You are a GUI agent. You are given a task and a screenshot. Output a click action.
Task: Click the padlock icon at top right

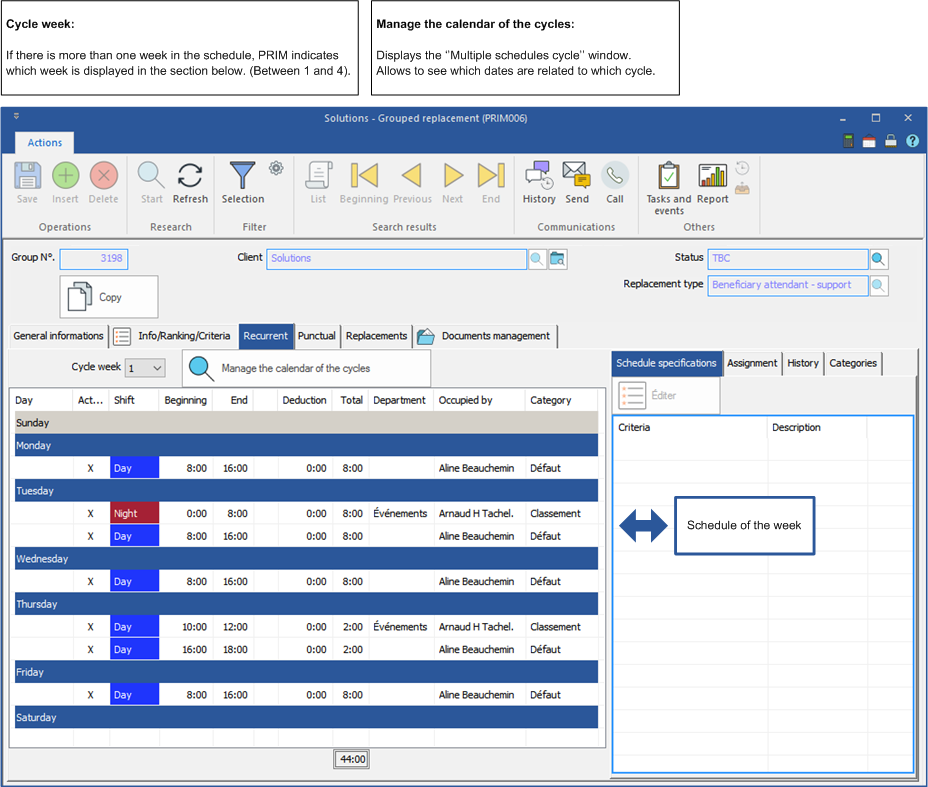pyautogui.click(x=891, y=141)
